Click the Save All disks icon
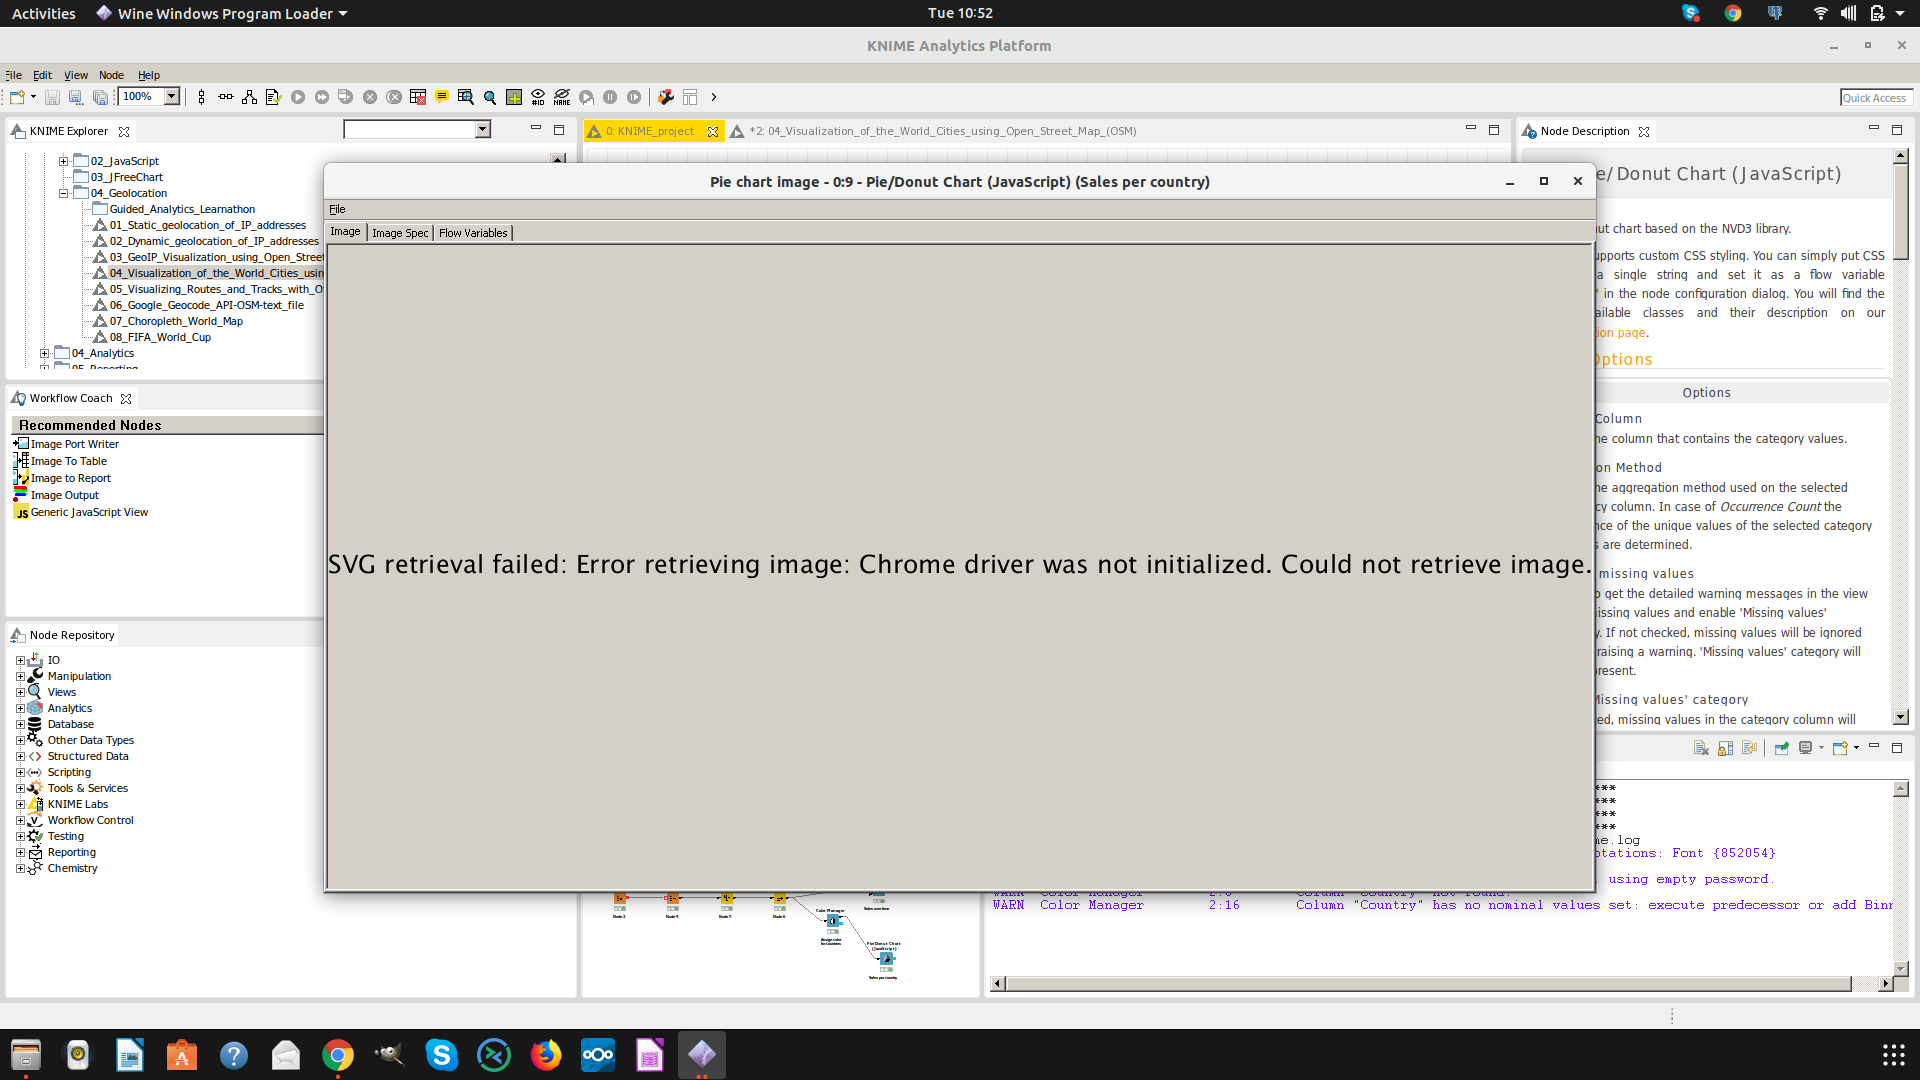 coord(100,97)
